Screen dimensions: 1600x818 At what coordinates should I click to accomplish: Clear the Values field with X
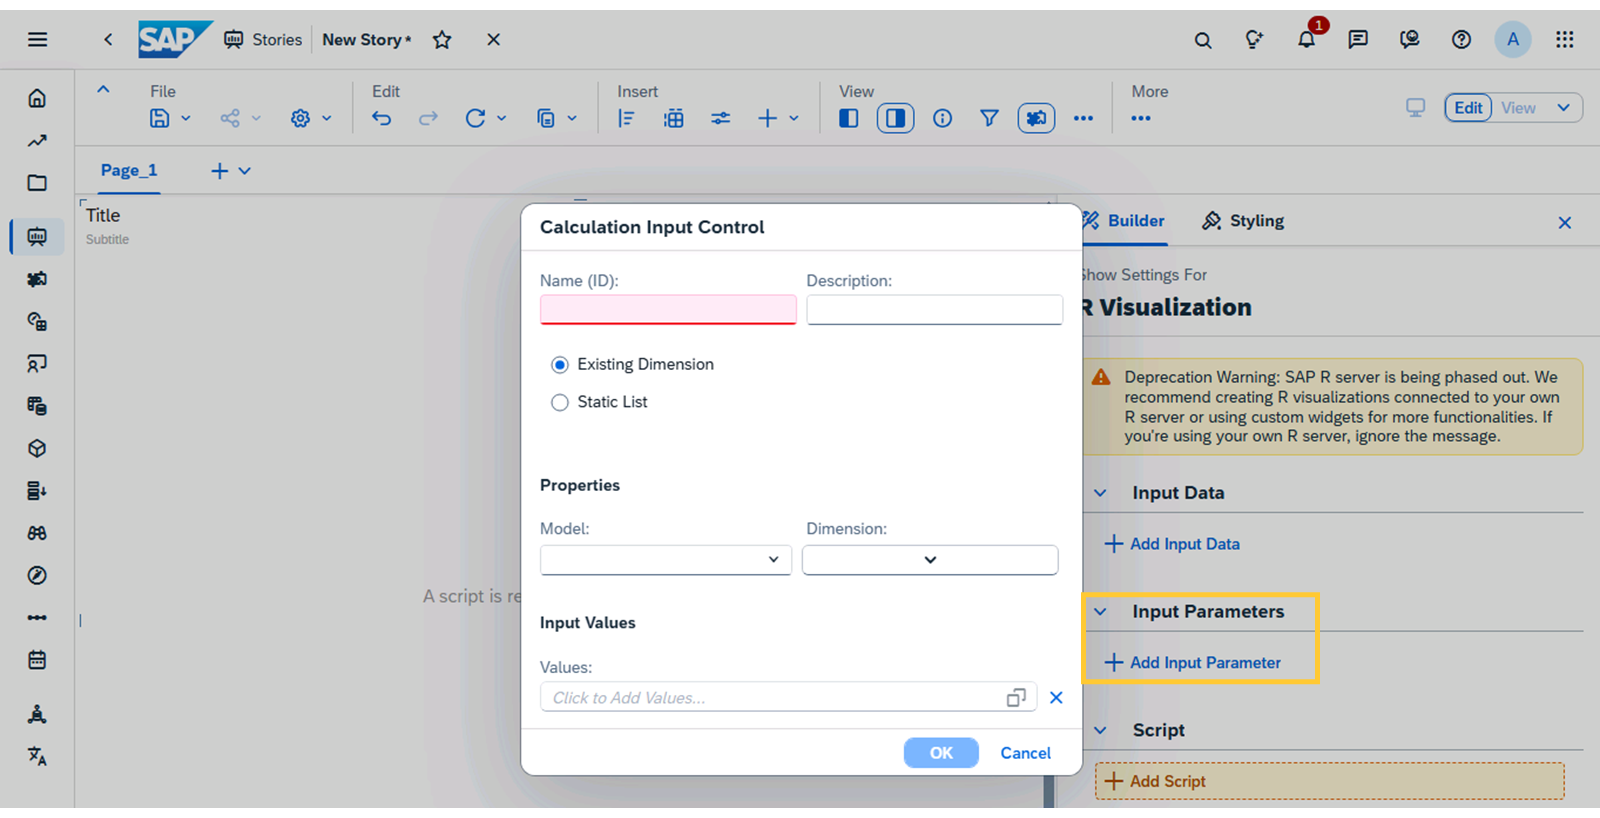click(1056, 697)
